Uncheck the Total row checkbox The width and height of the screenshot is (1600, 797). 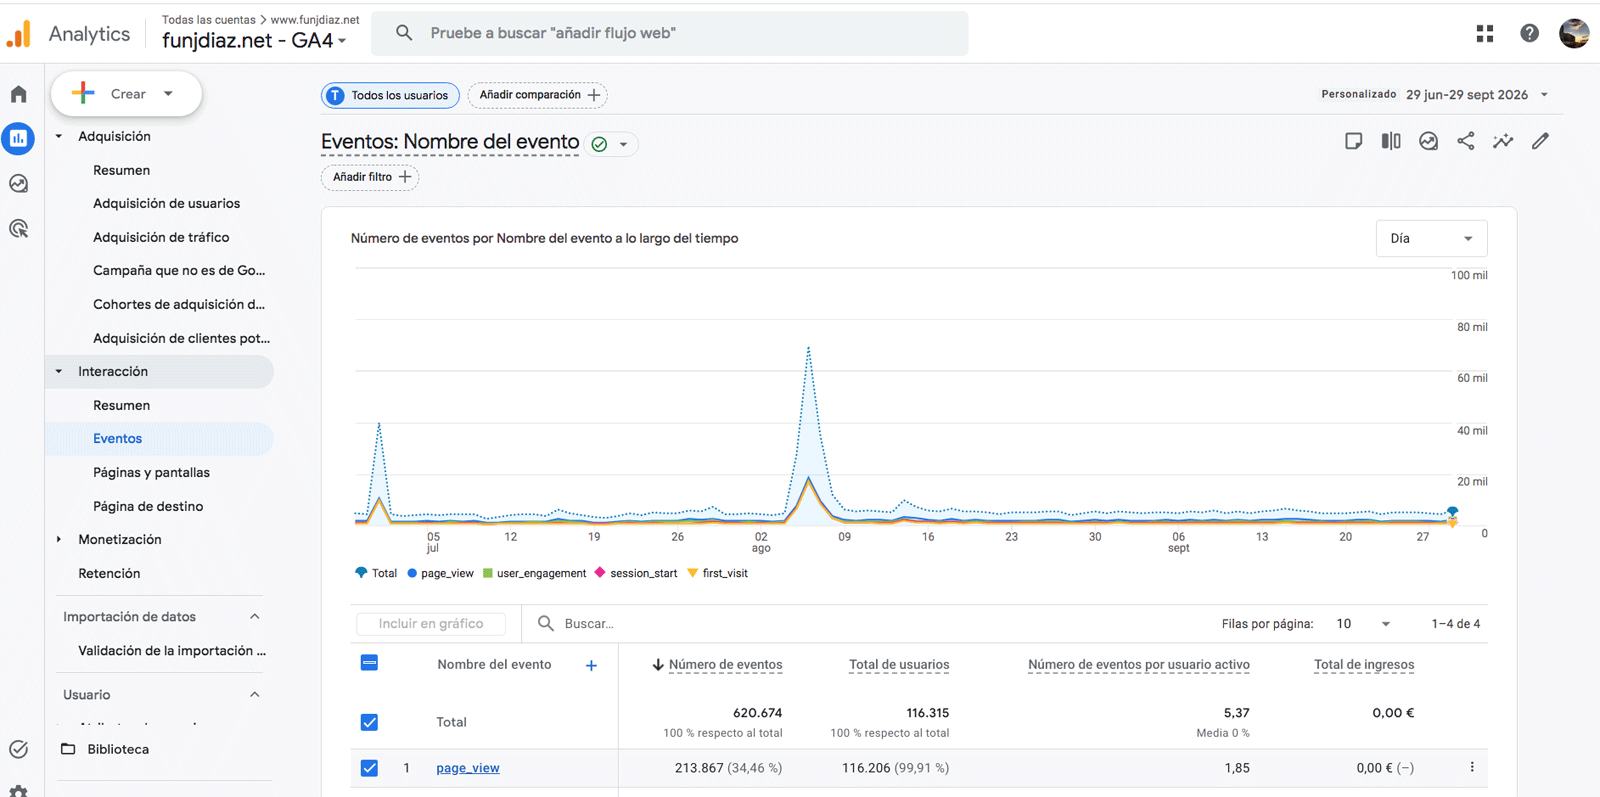pyautogui.click(x=369, y=722)
